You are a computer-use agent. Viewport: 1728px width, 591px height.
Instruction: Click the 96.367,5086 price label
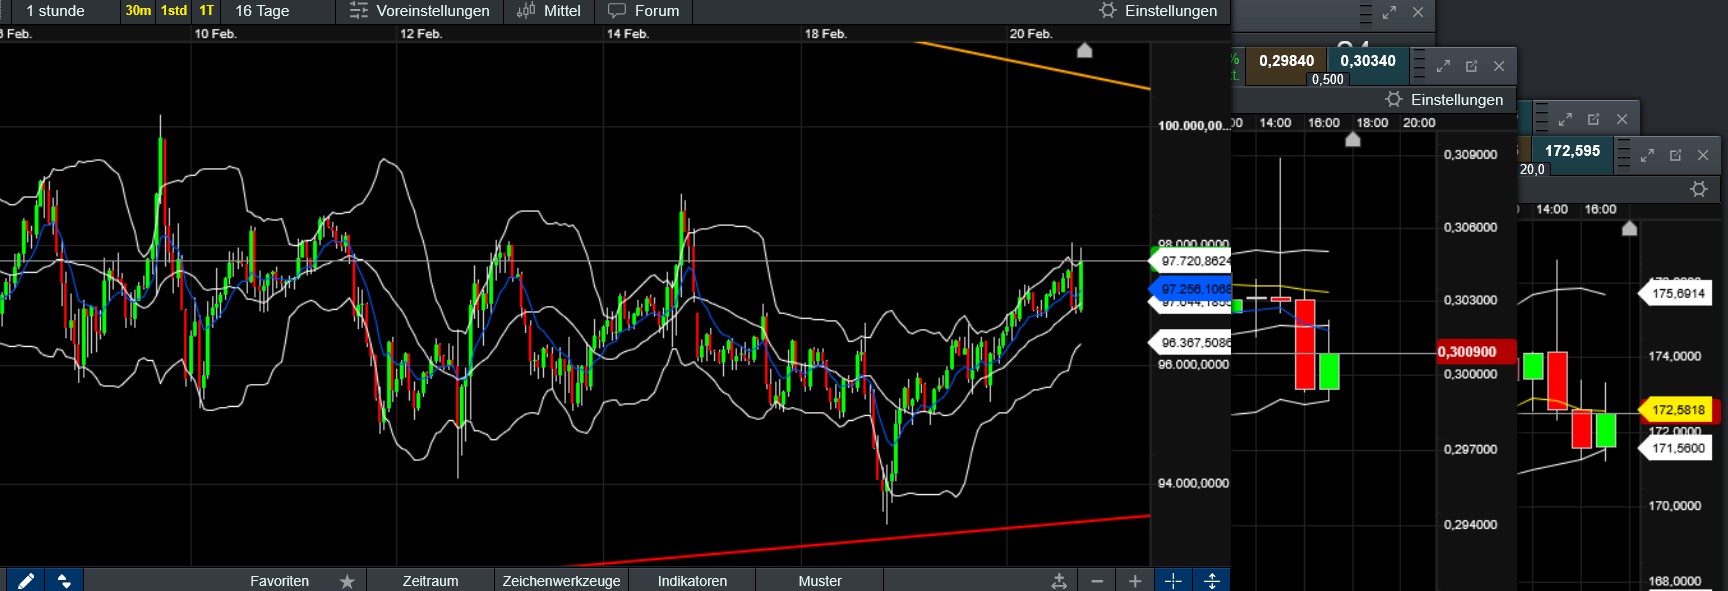point(1191,343)
